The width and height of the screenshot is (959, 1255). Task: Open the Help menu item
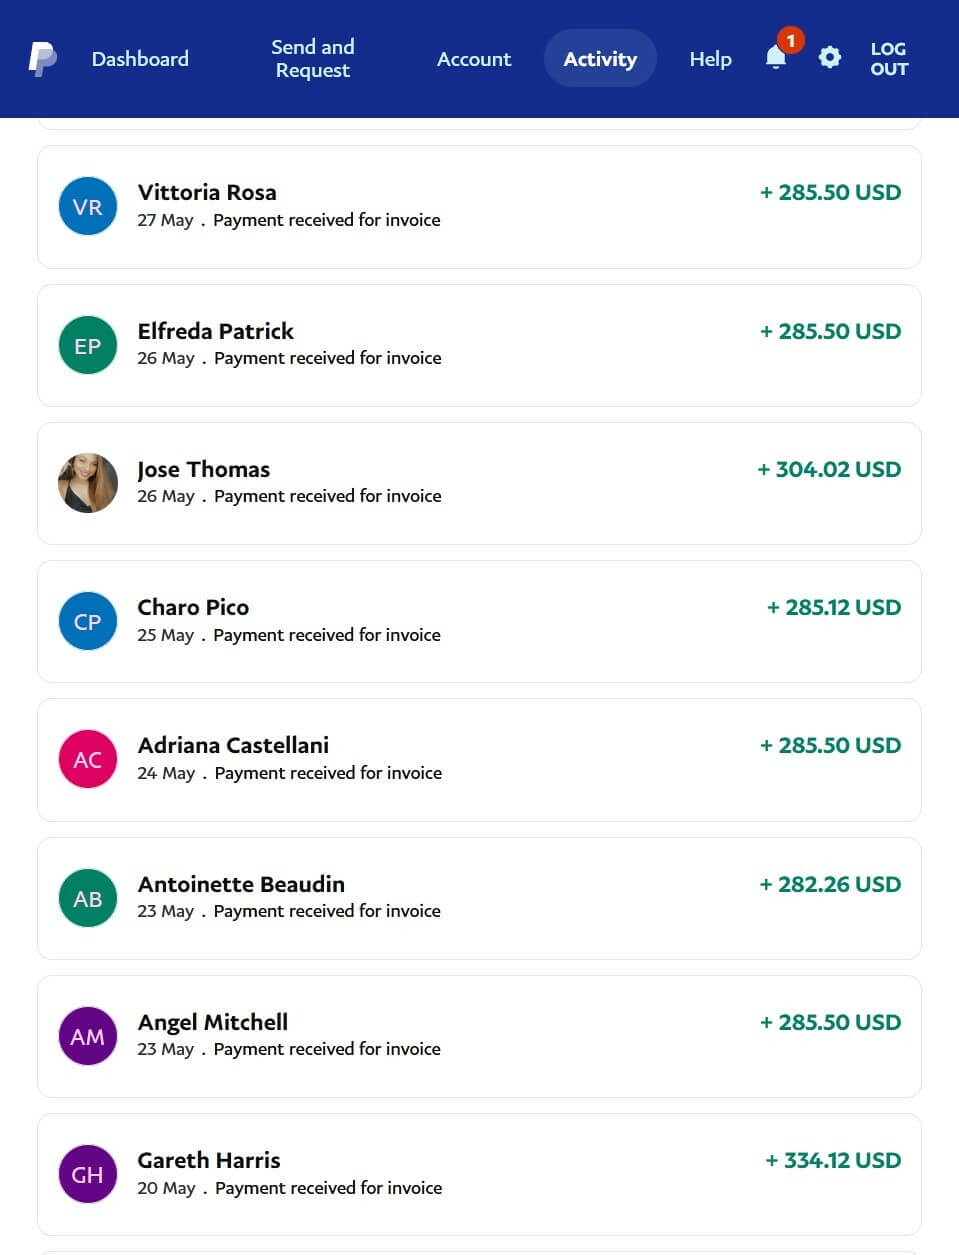(710, 59)
